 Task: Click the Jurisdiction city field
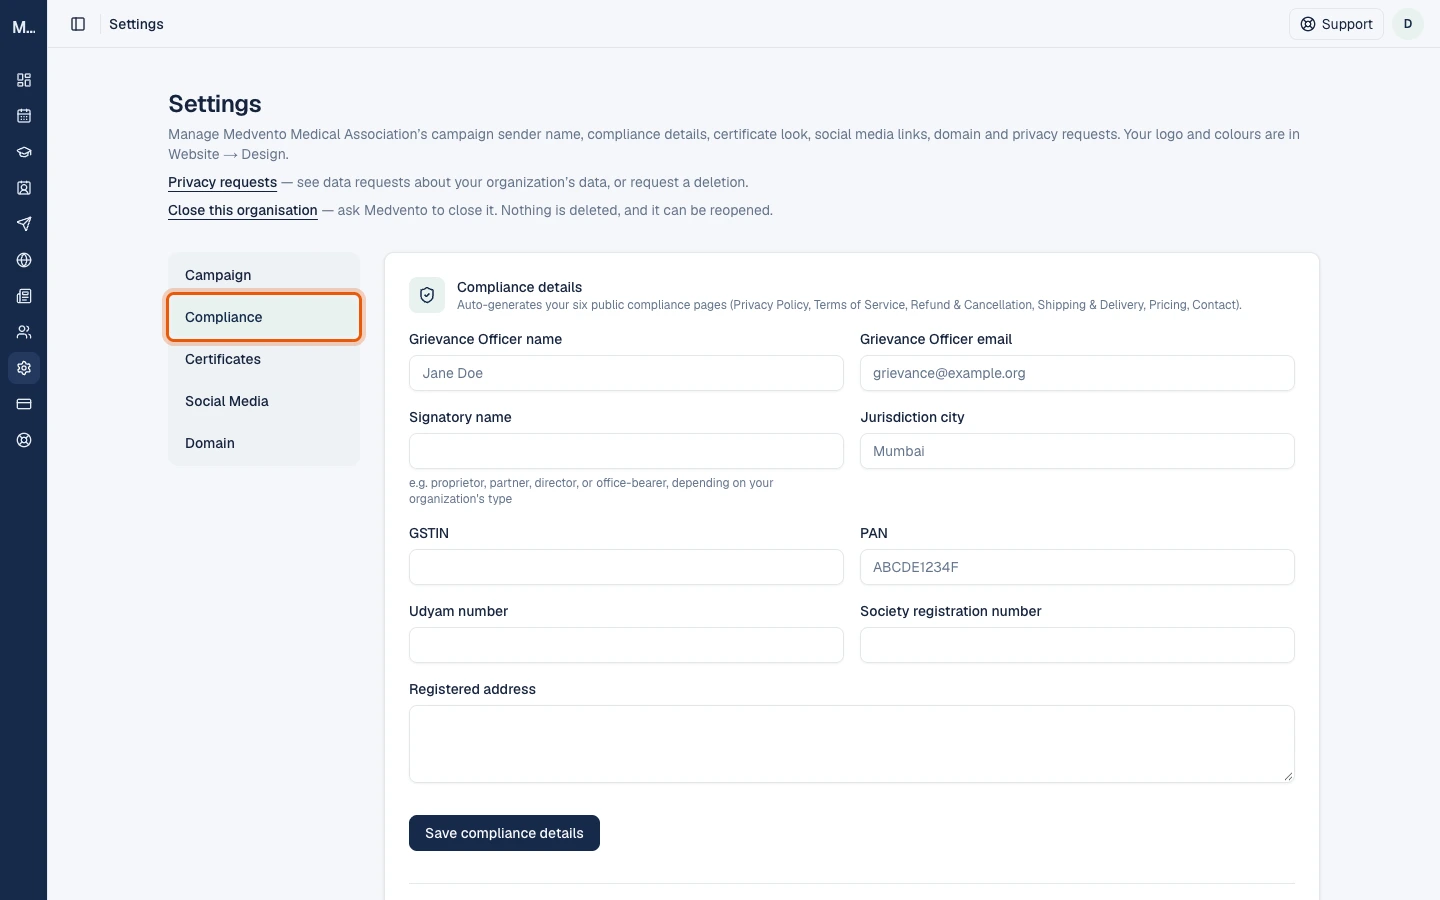[1077, 451]
